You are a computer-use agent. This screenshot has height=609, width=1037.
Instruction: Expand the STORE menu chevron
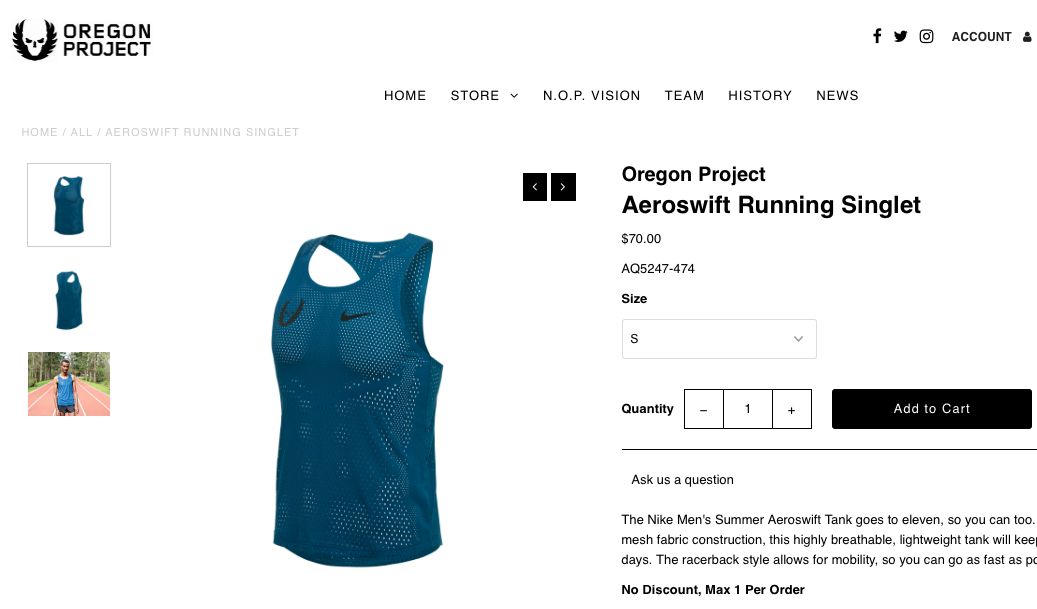pos(514,96)
